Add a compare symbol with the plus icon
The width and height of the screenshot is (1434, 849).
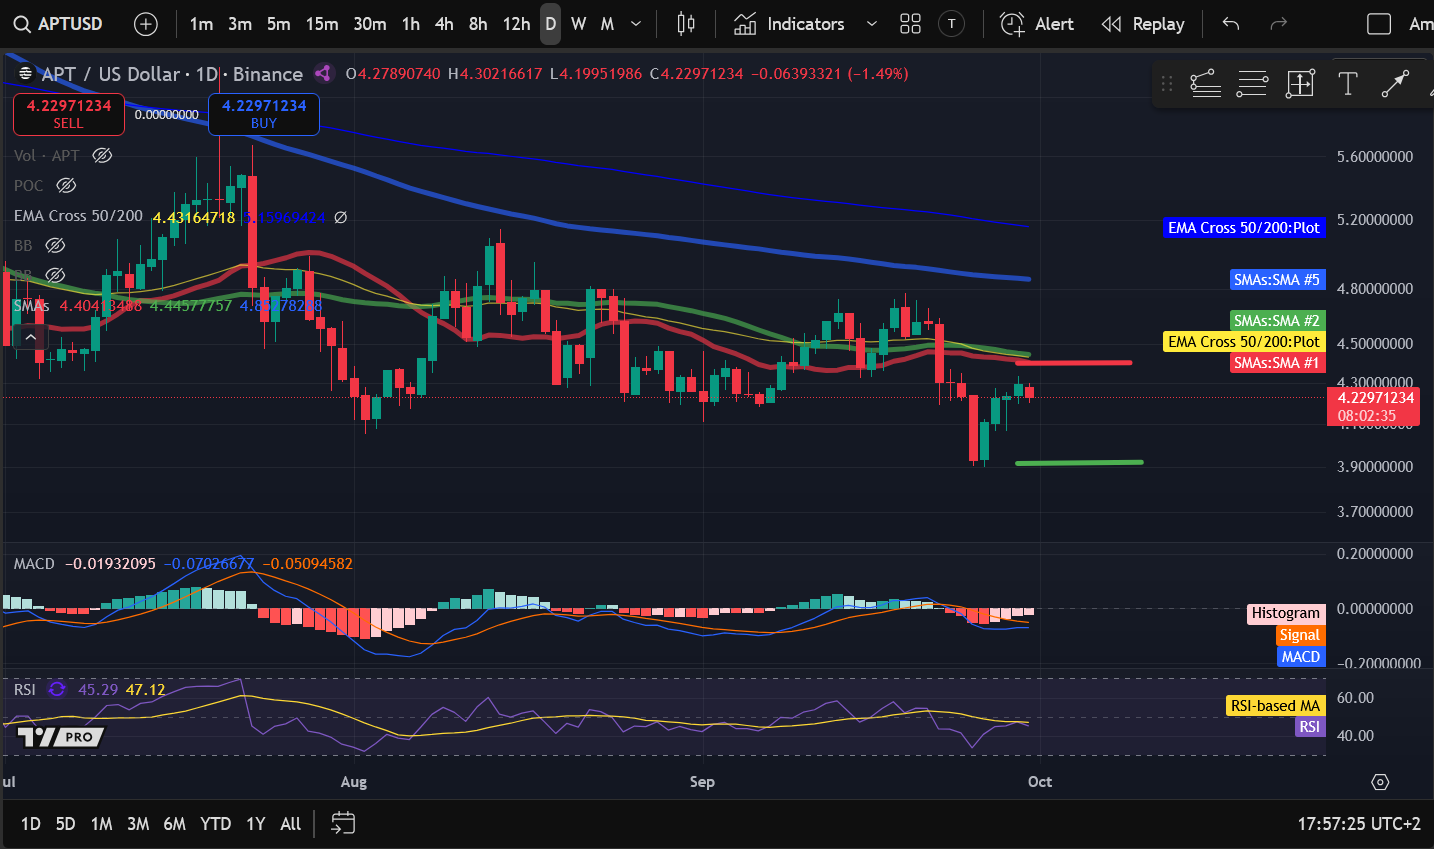point(146,24)
